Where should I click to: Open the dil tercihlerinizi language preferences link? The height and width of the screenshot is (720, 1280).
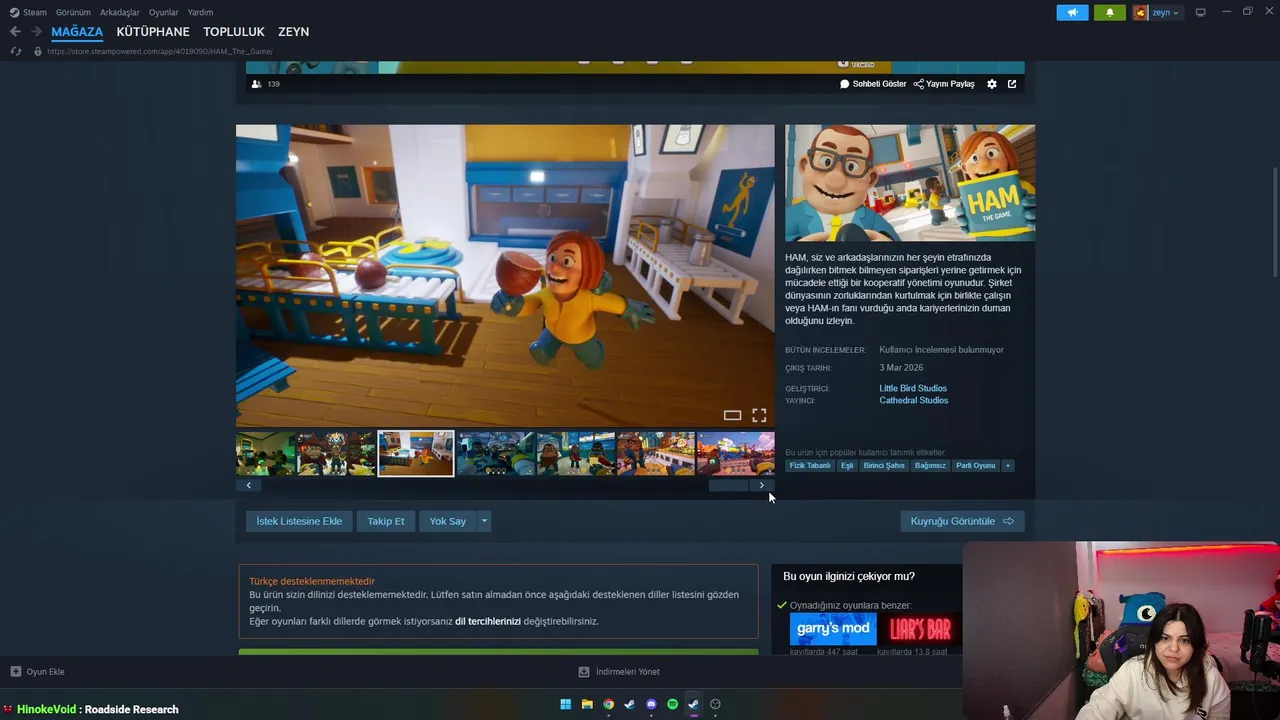point(488,621)
